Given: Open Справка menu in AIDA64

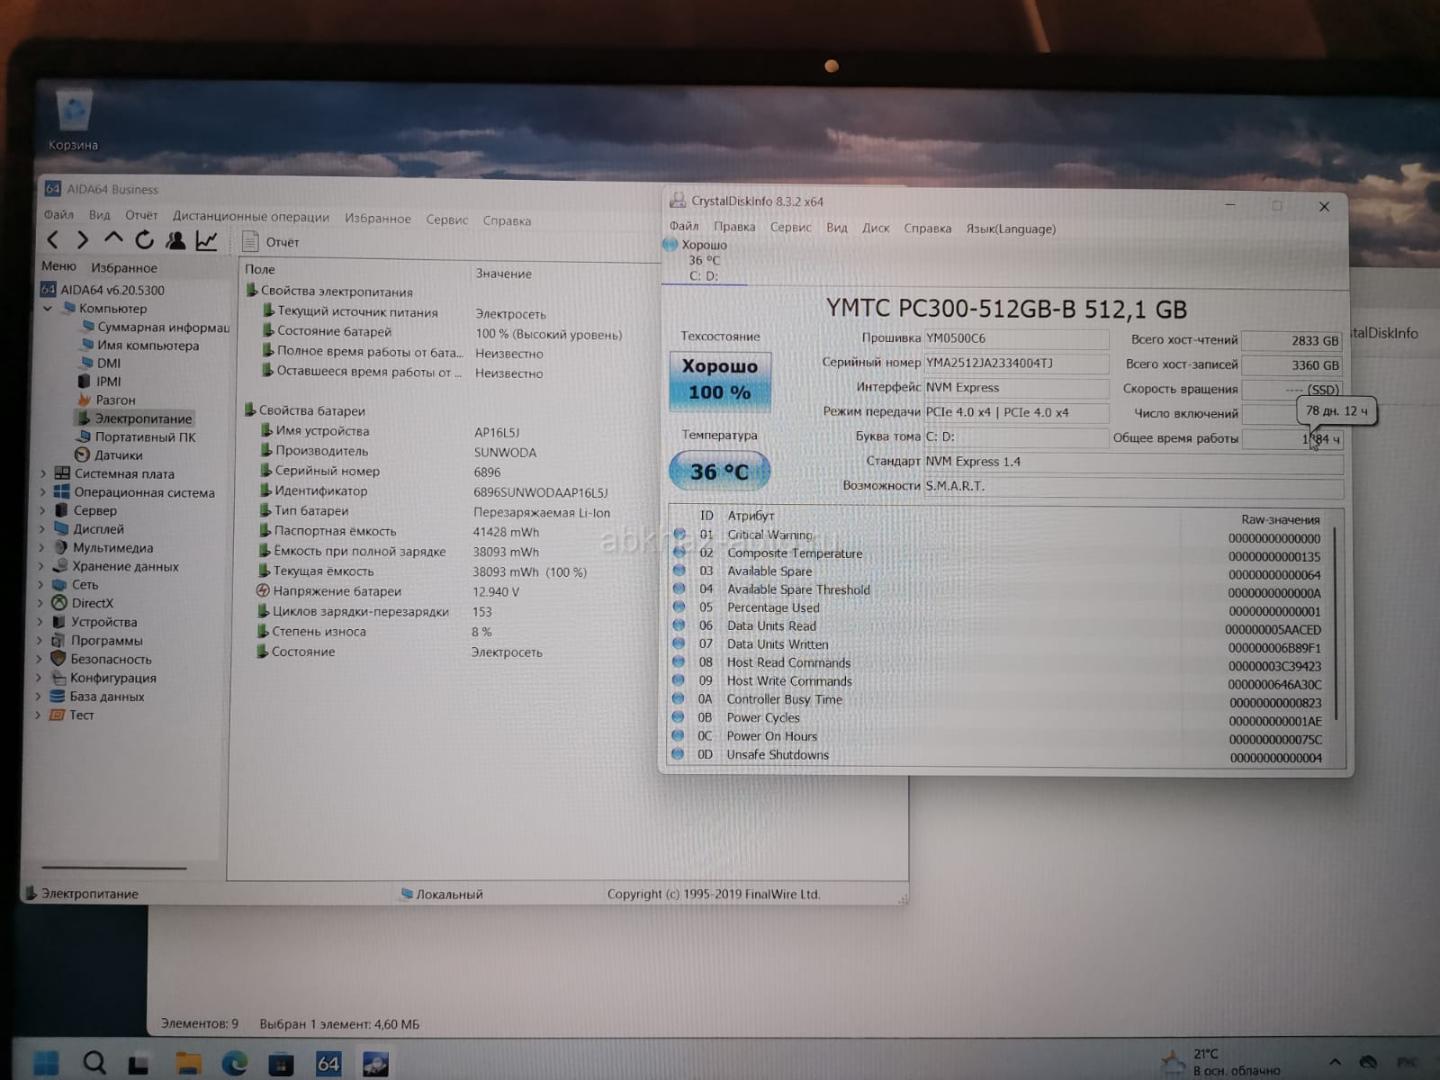Looking at the screenshot, I should 506,220.
